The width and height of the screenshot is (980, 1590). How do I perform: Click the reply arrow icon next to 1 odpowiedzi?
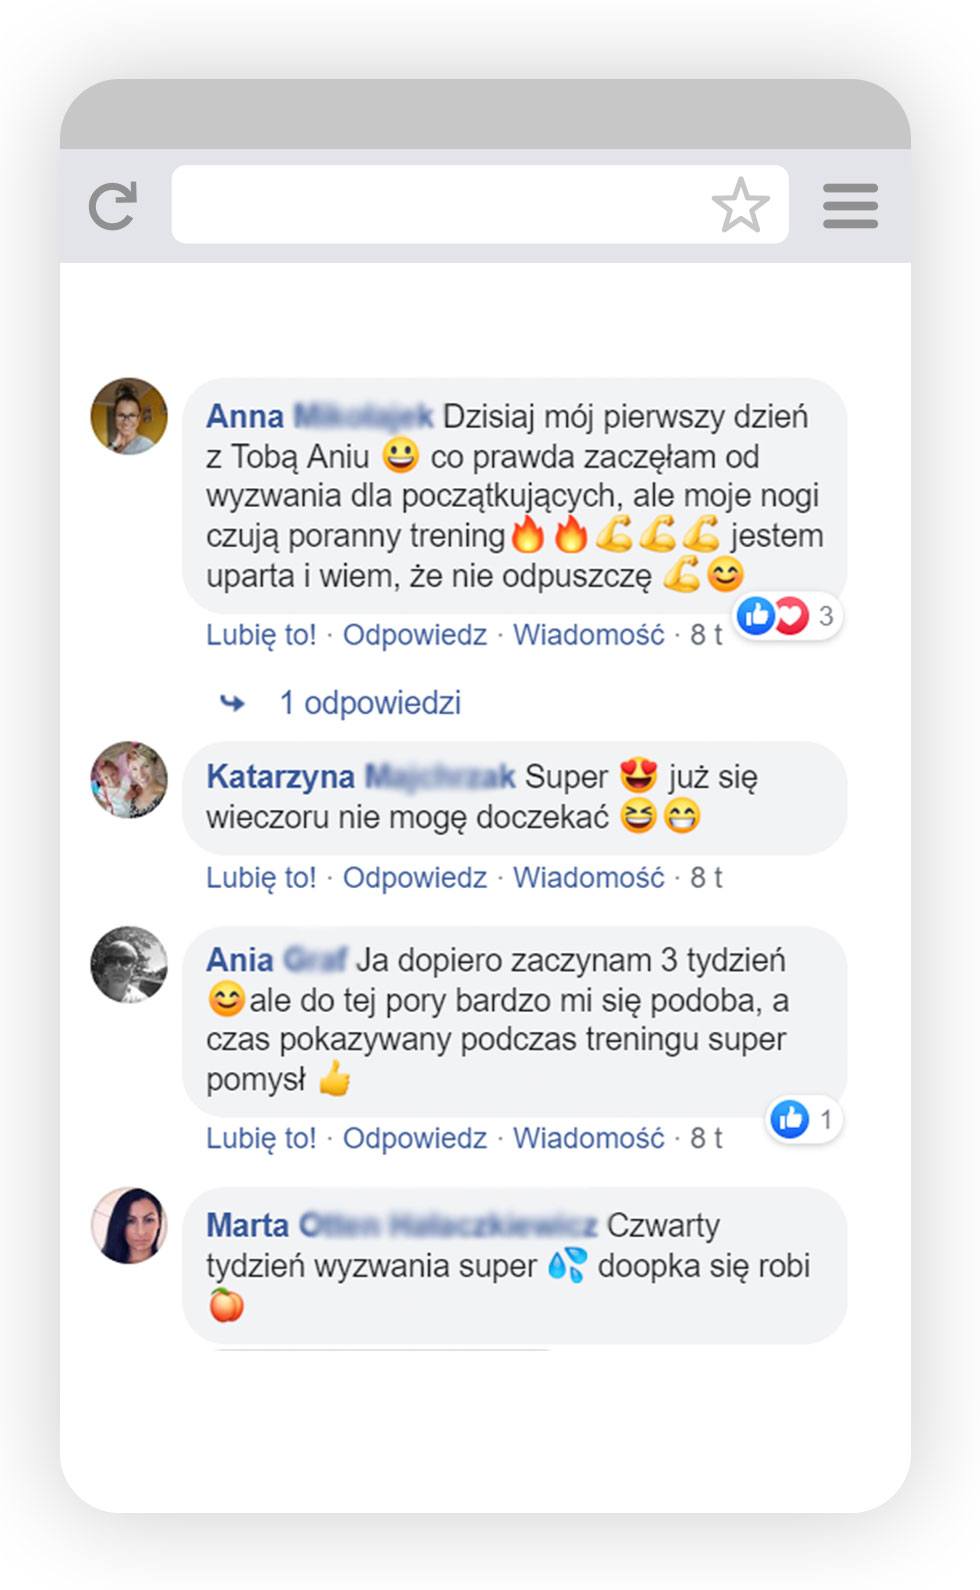(232, 704)
